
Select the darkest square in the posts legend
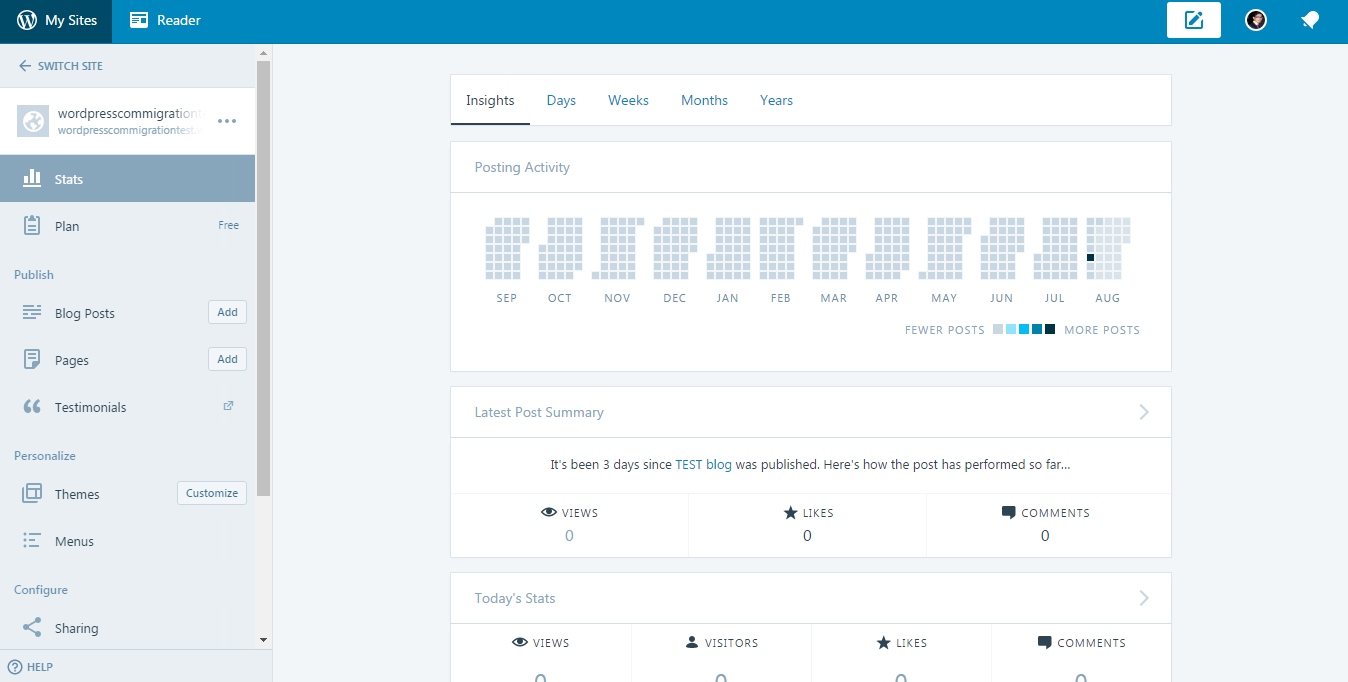1049,328
